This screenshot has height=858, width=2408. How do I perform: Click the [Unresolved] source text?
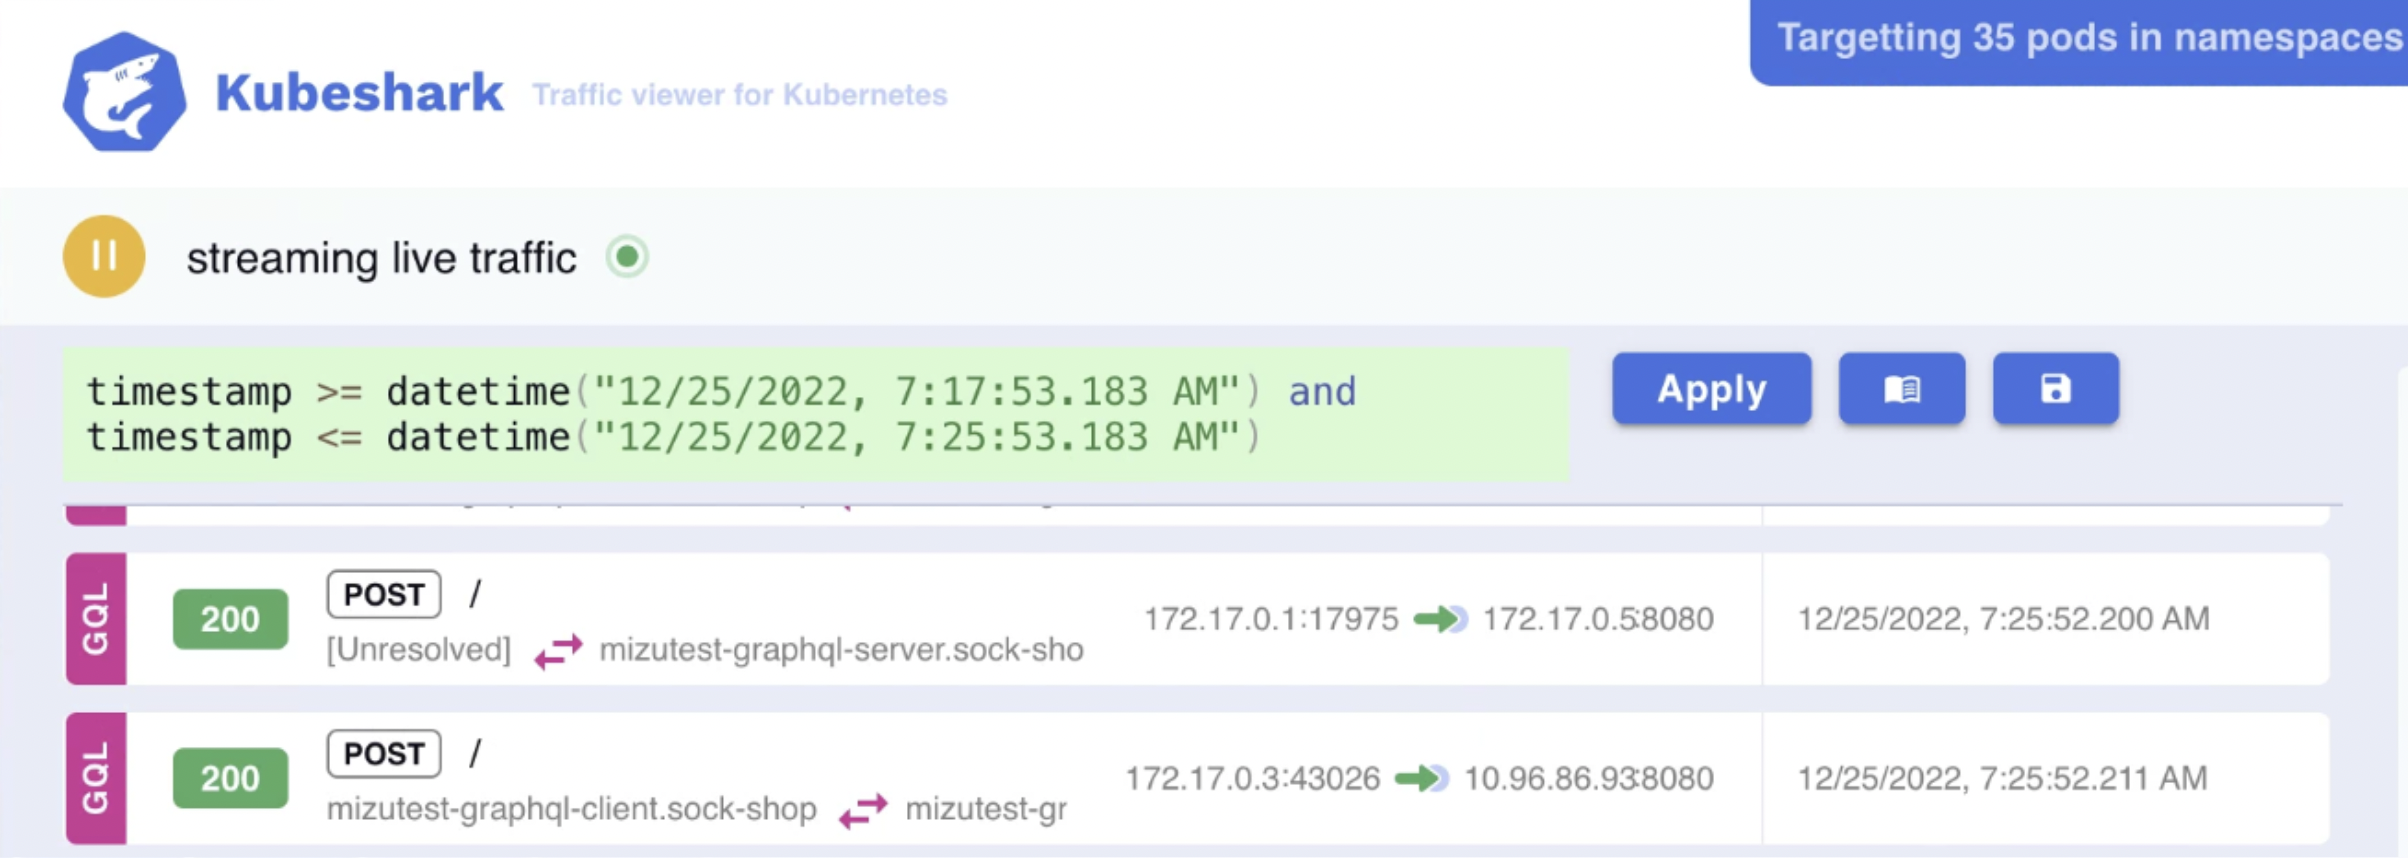click(419, 650)
